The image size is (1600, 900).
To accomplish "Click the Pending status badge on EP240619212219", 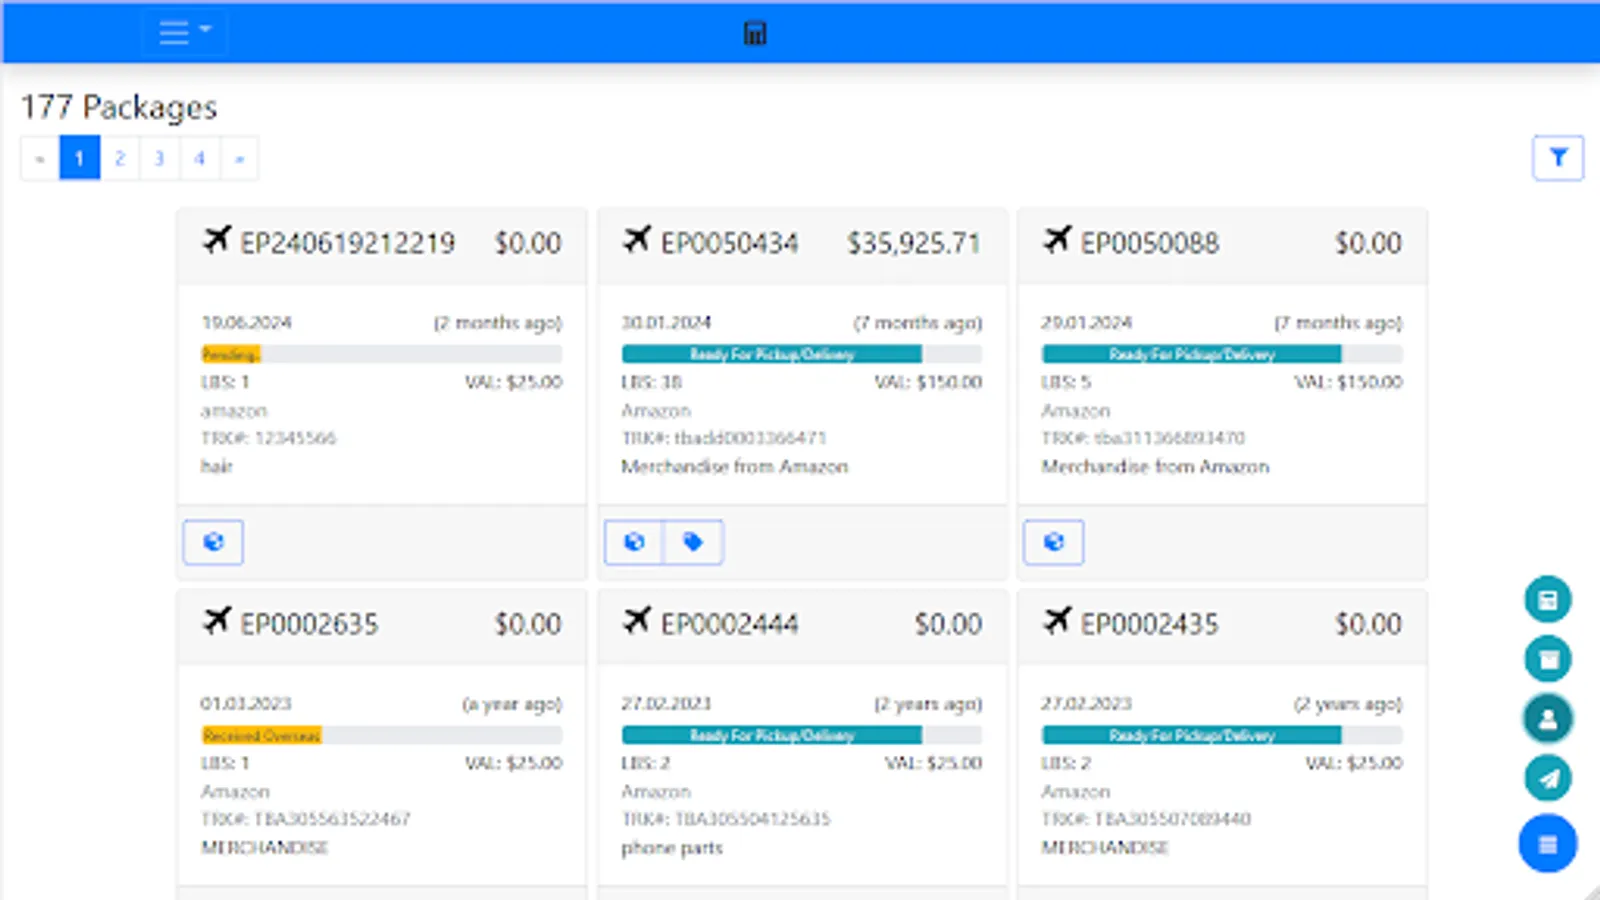I will [x=230, y=353].
